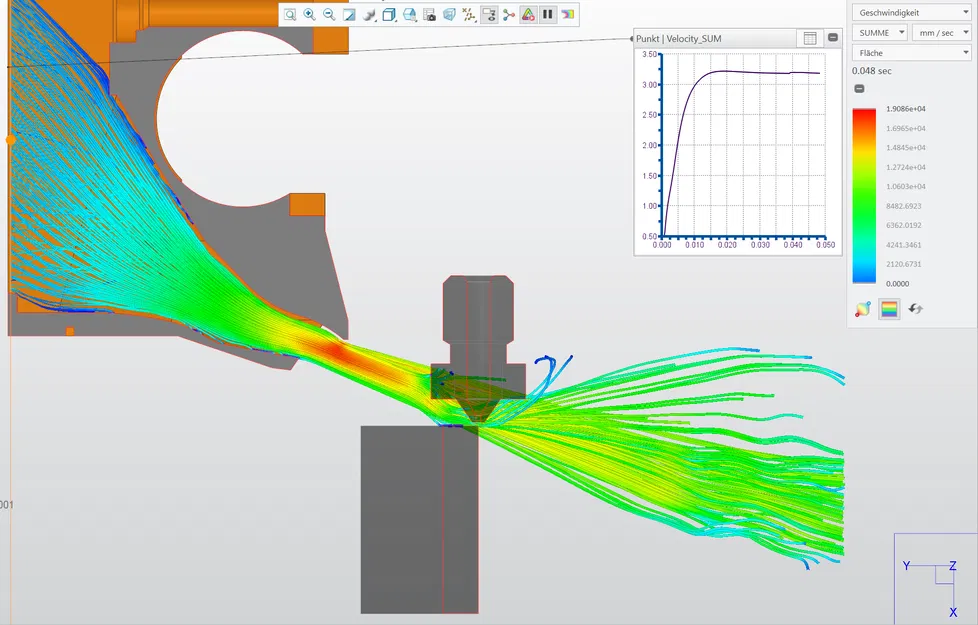The width and height of the screenshot is (978, 625).
Task: Click the Zoom Out magnifier icon
Action: [329, 14]
